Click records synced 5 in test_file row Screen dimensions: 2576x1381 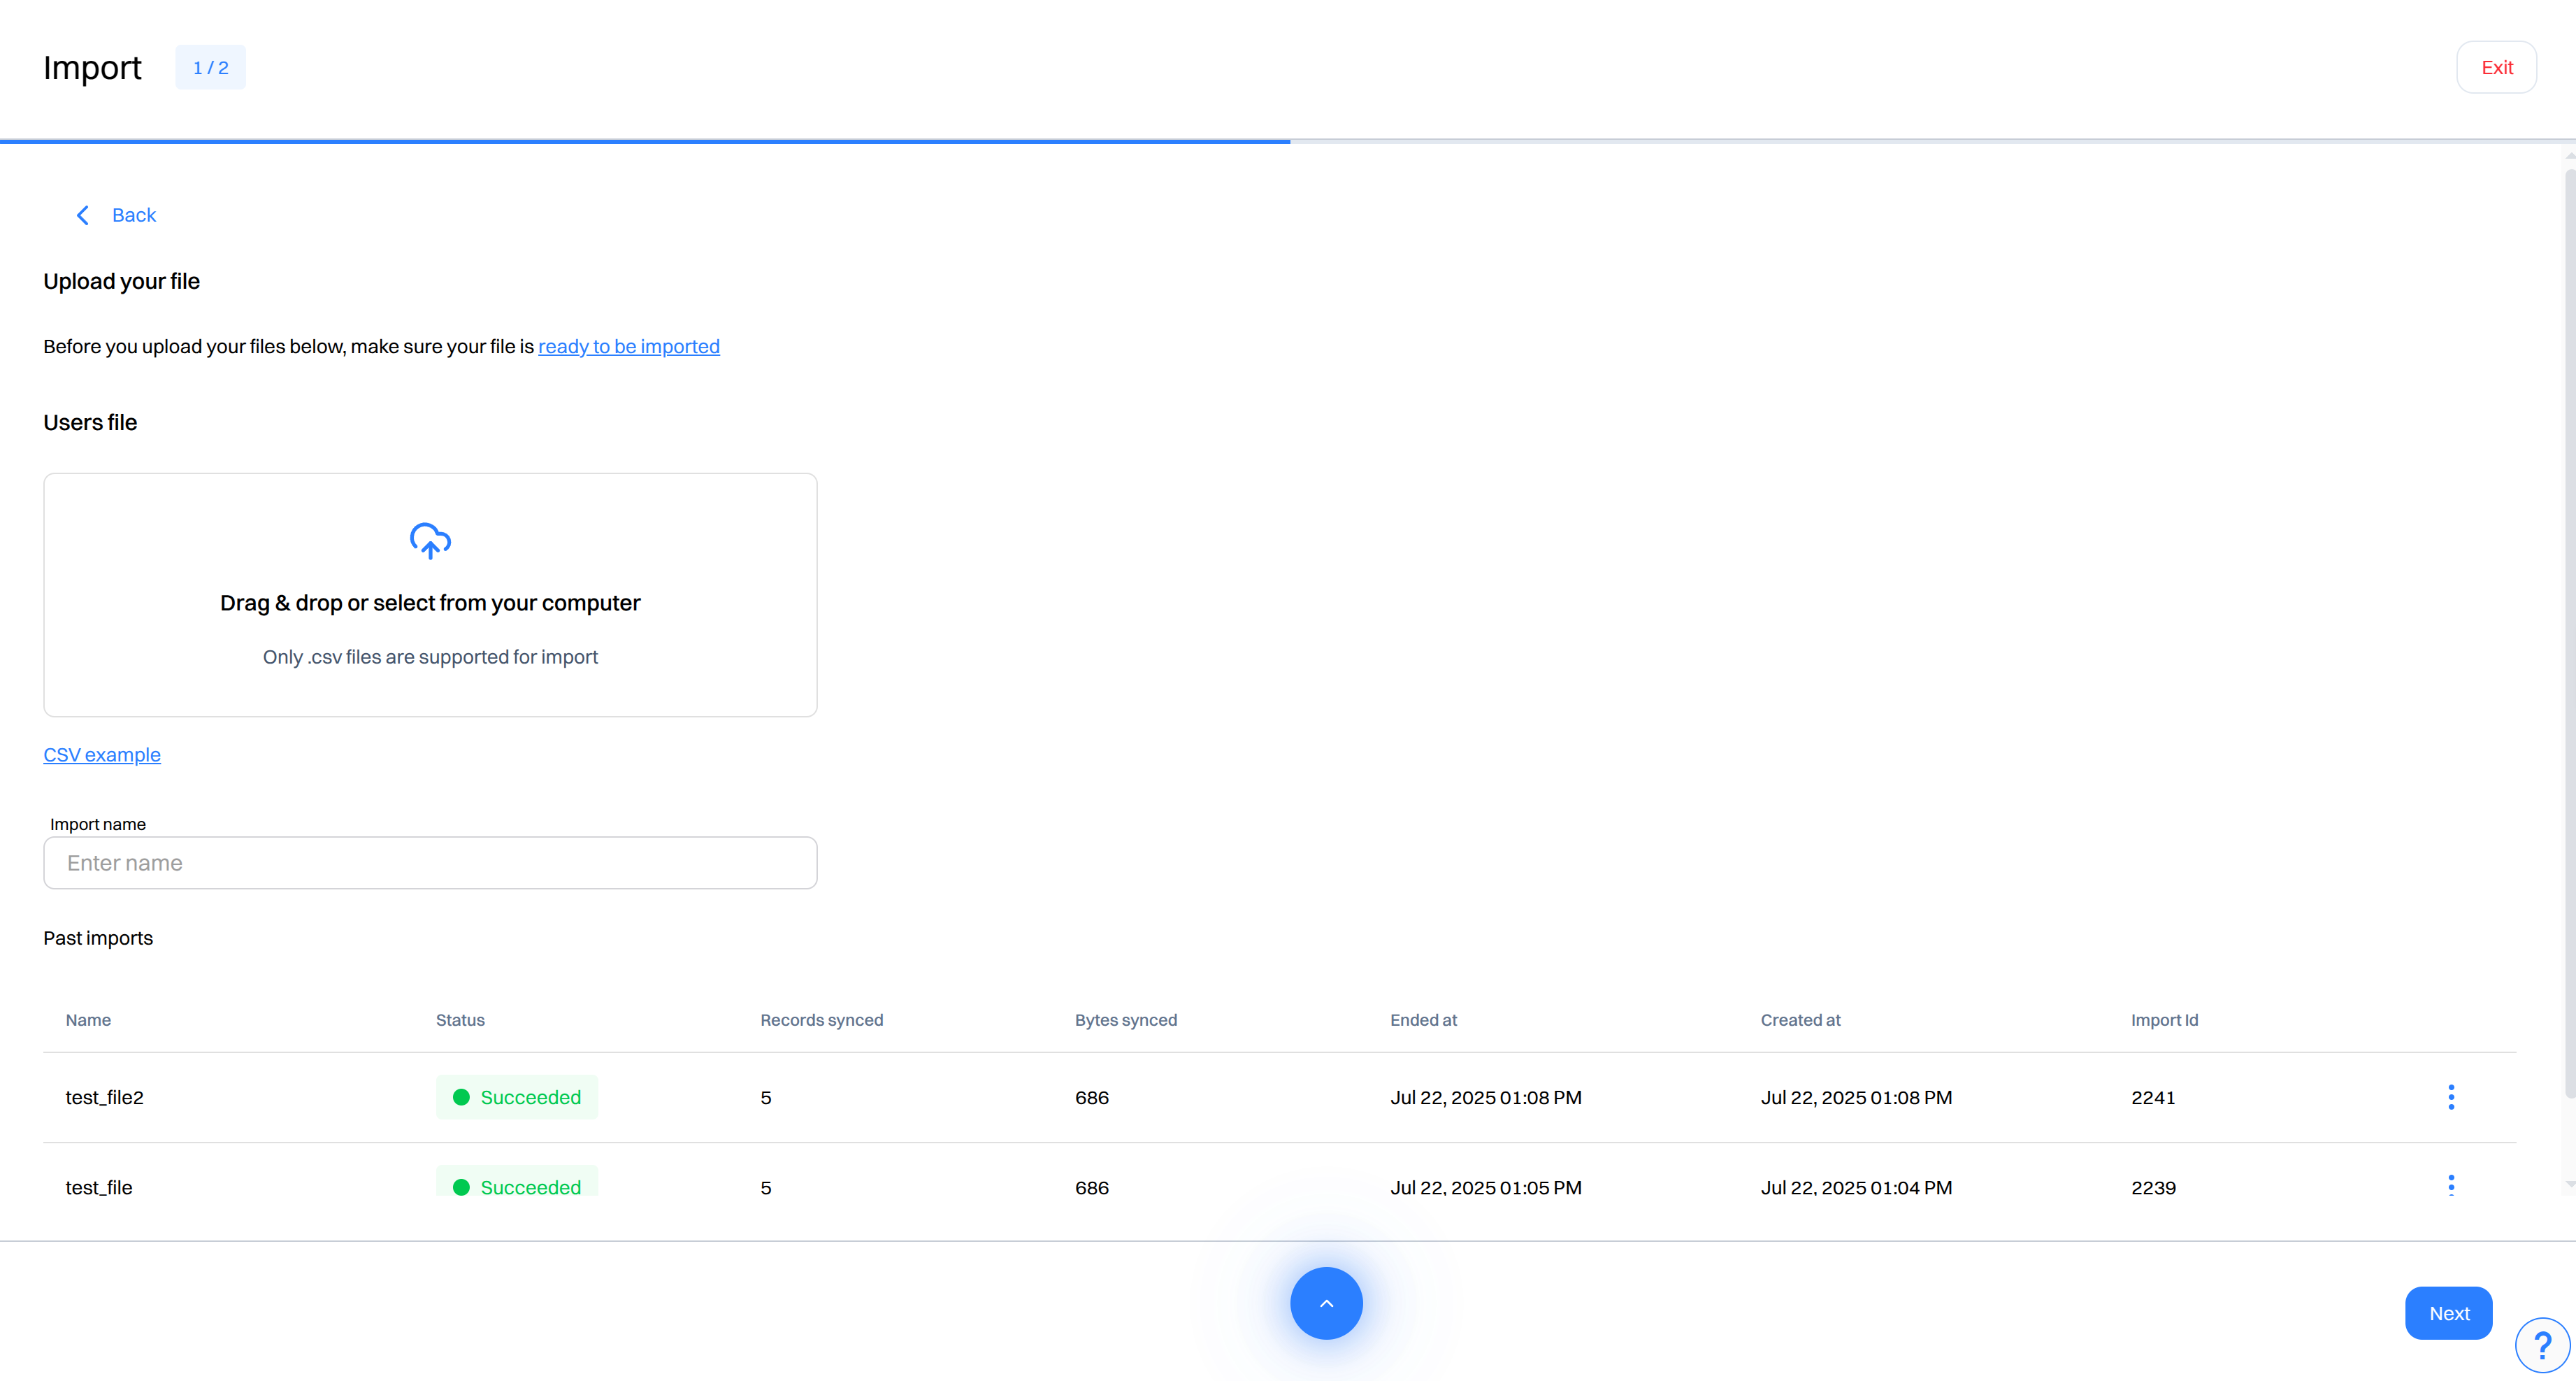tap(766, 1187)
